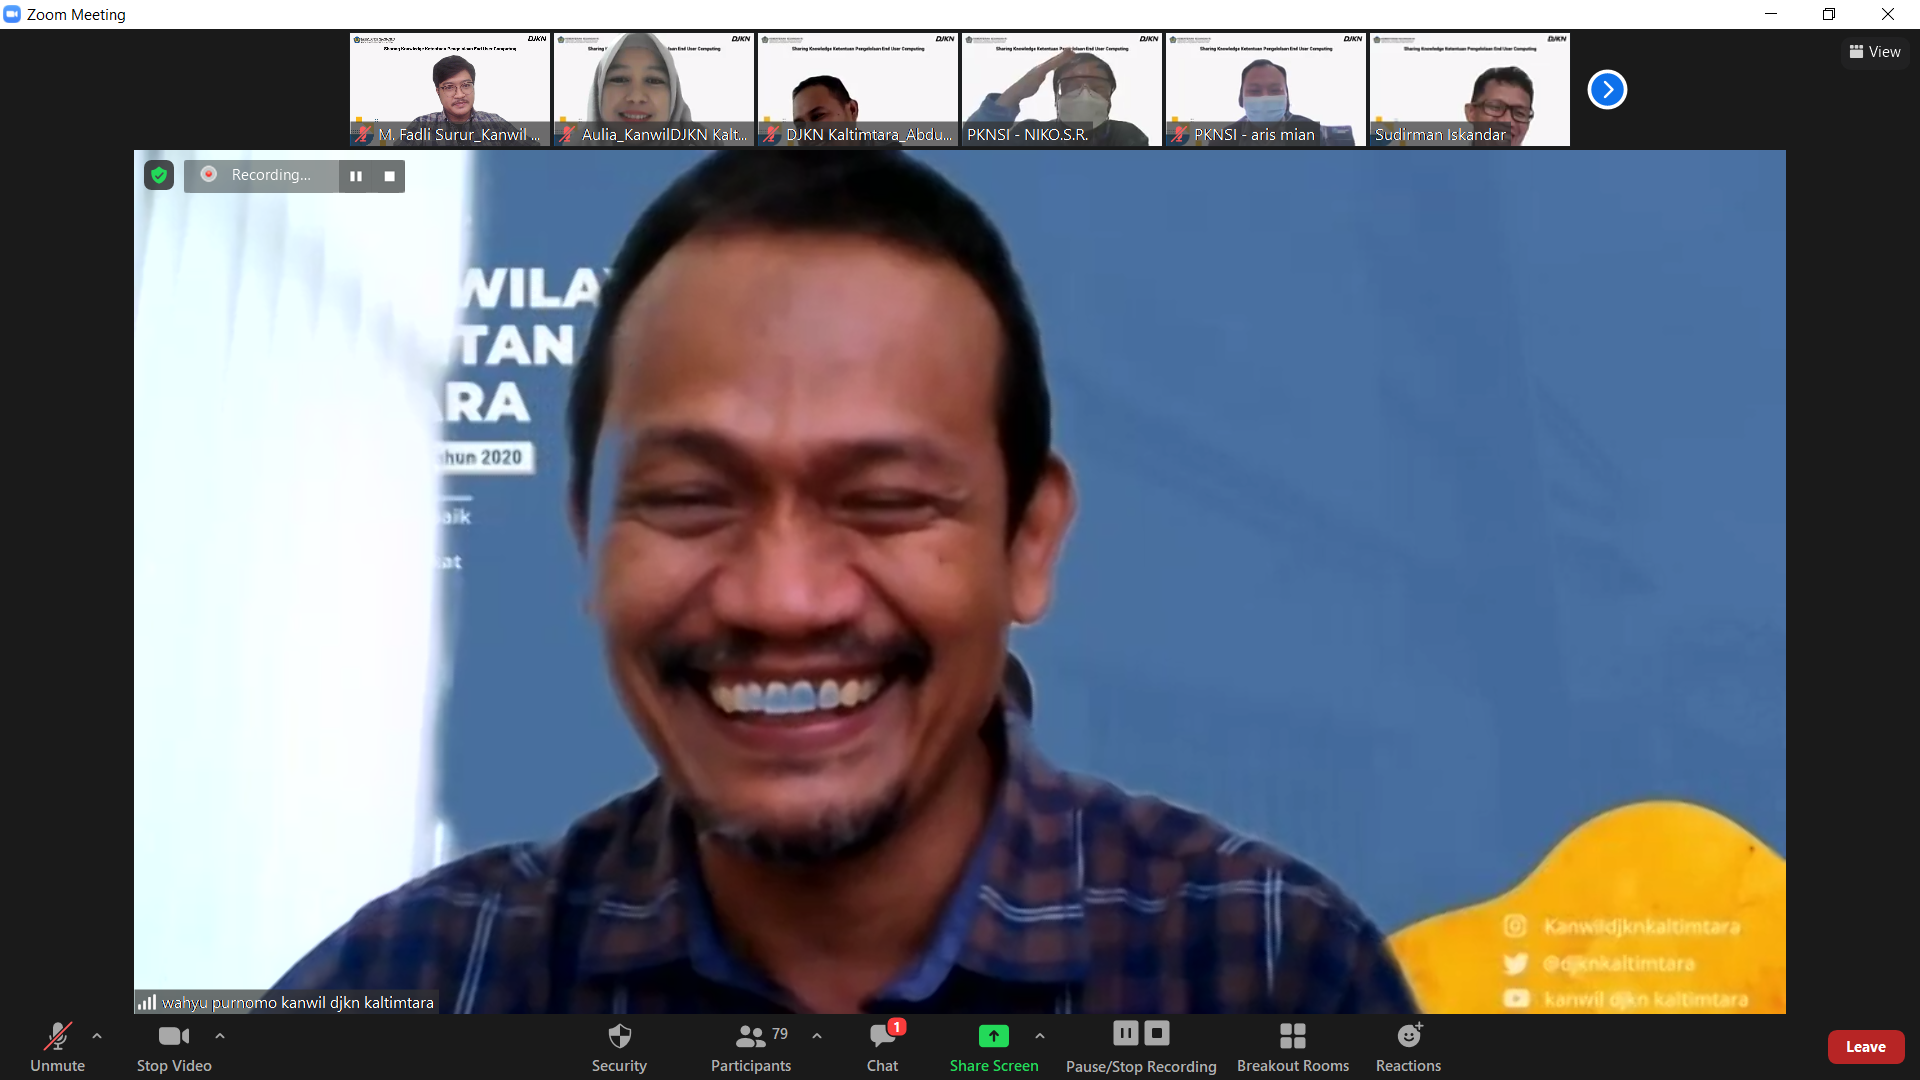The width and height of the screenshot is (1920, 1080).
Task: Click the green encryption shield icon
Action: tap(159, 176)
